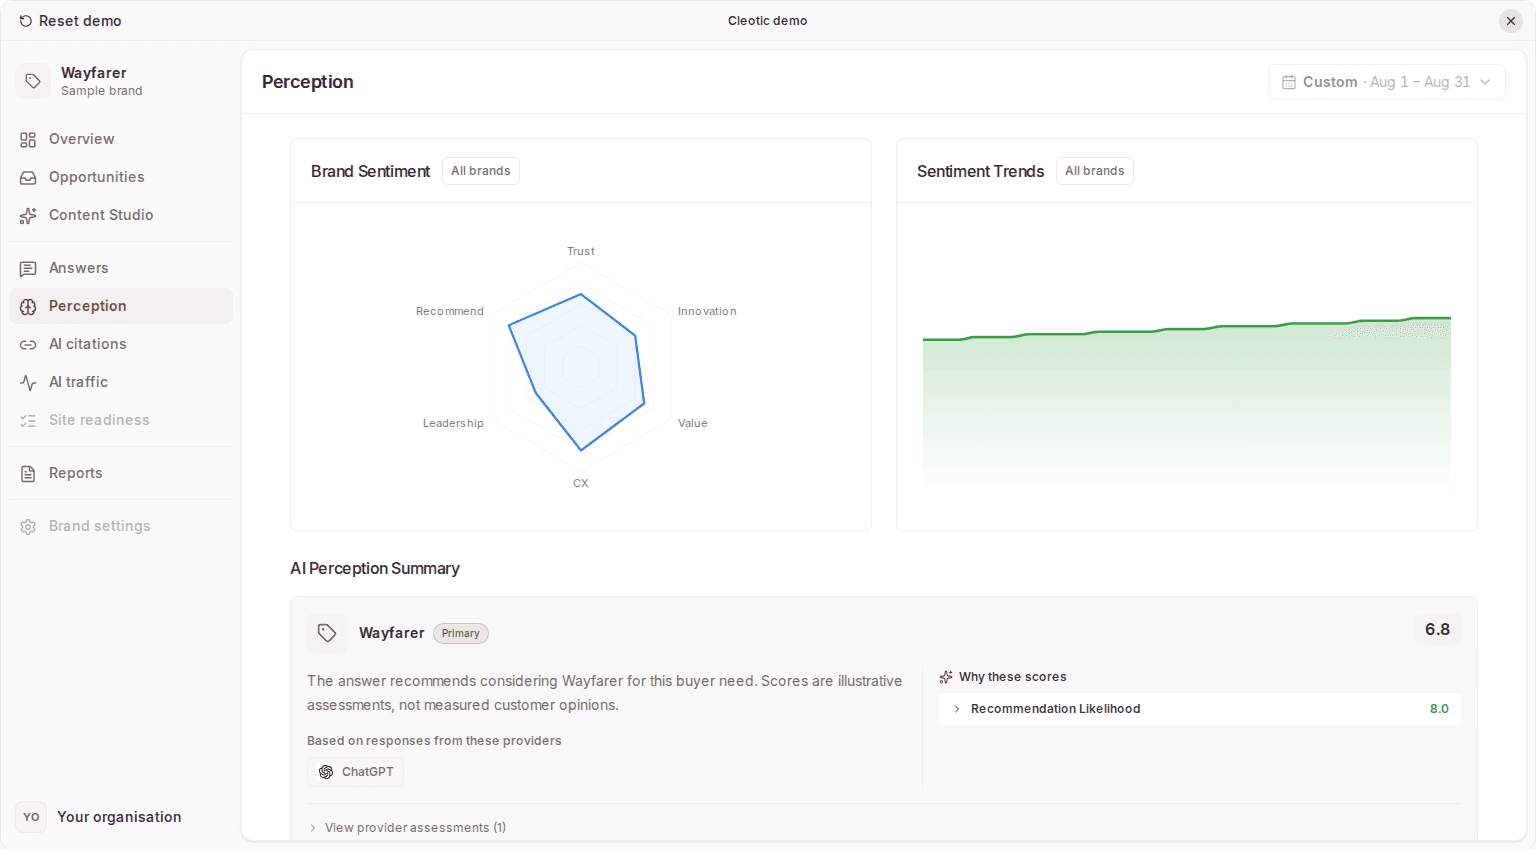Expand Recommendation Likelihood score row

point(1200,709)
